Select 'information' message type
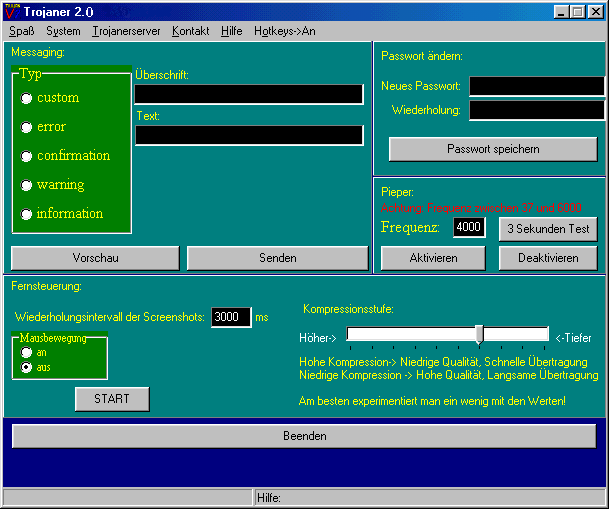Image resolution: width=609 pixels, height=509 pixels. 27,214
